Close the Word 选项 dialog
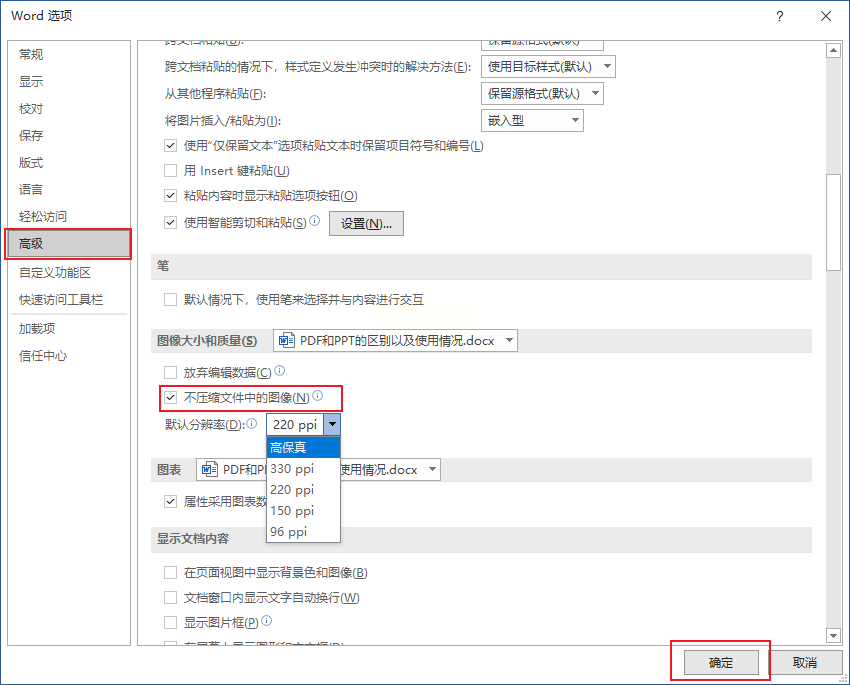This screenshot has width=850, height=685. (x=826, y=16)
